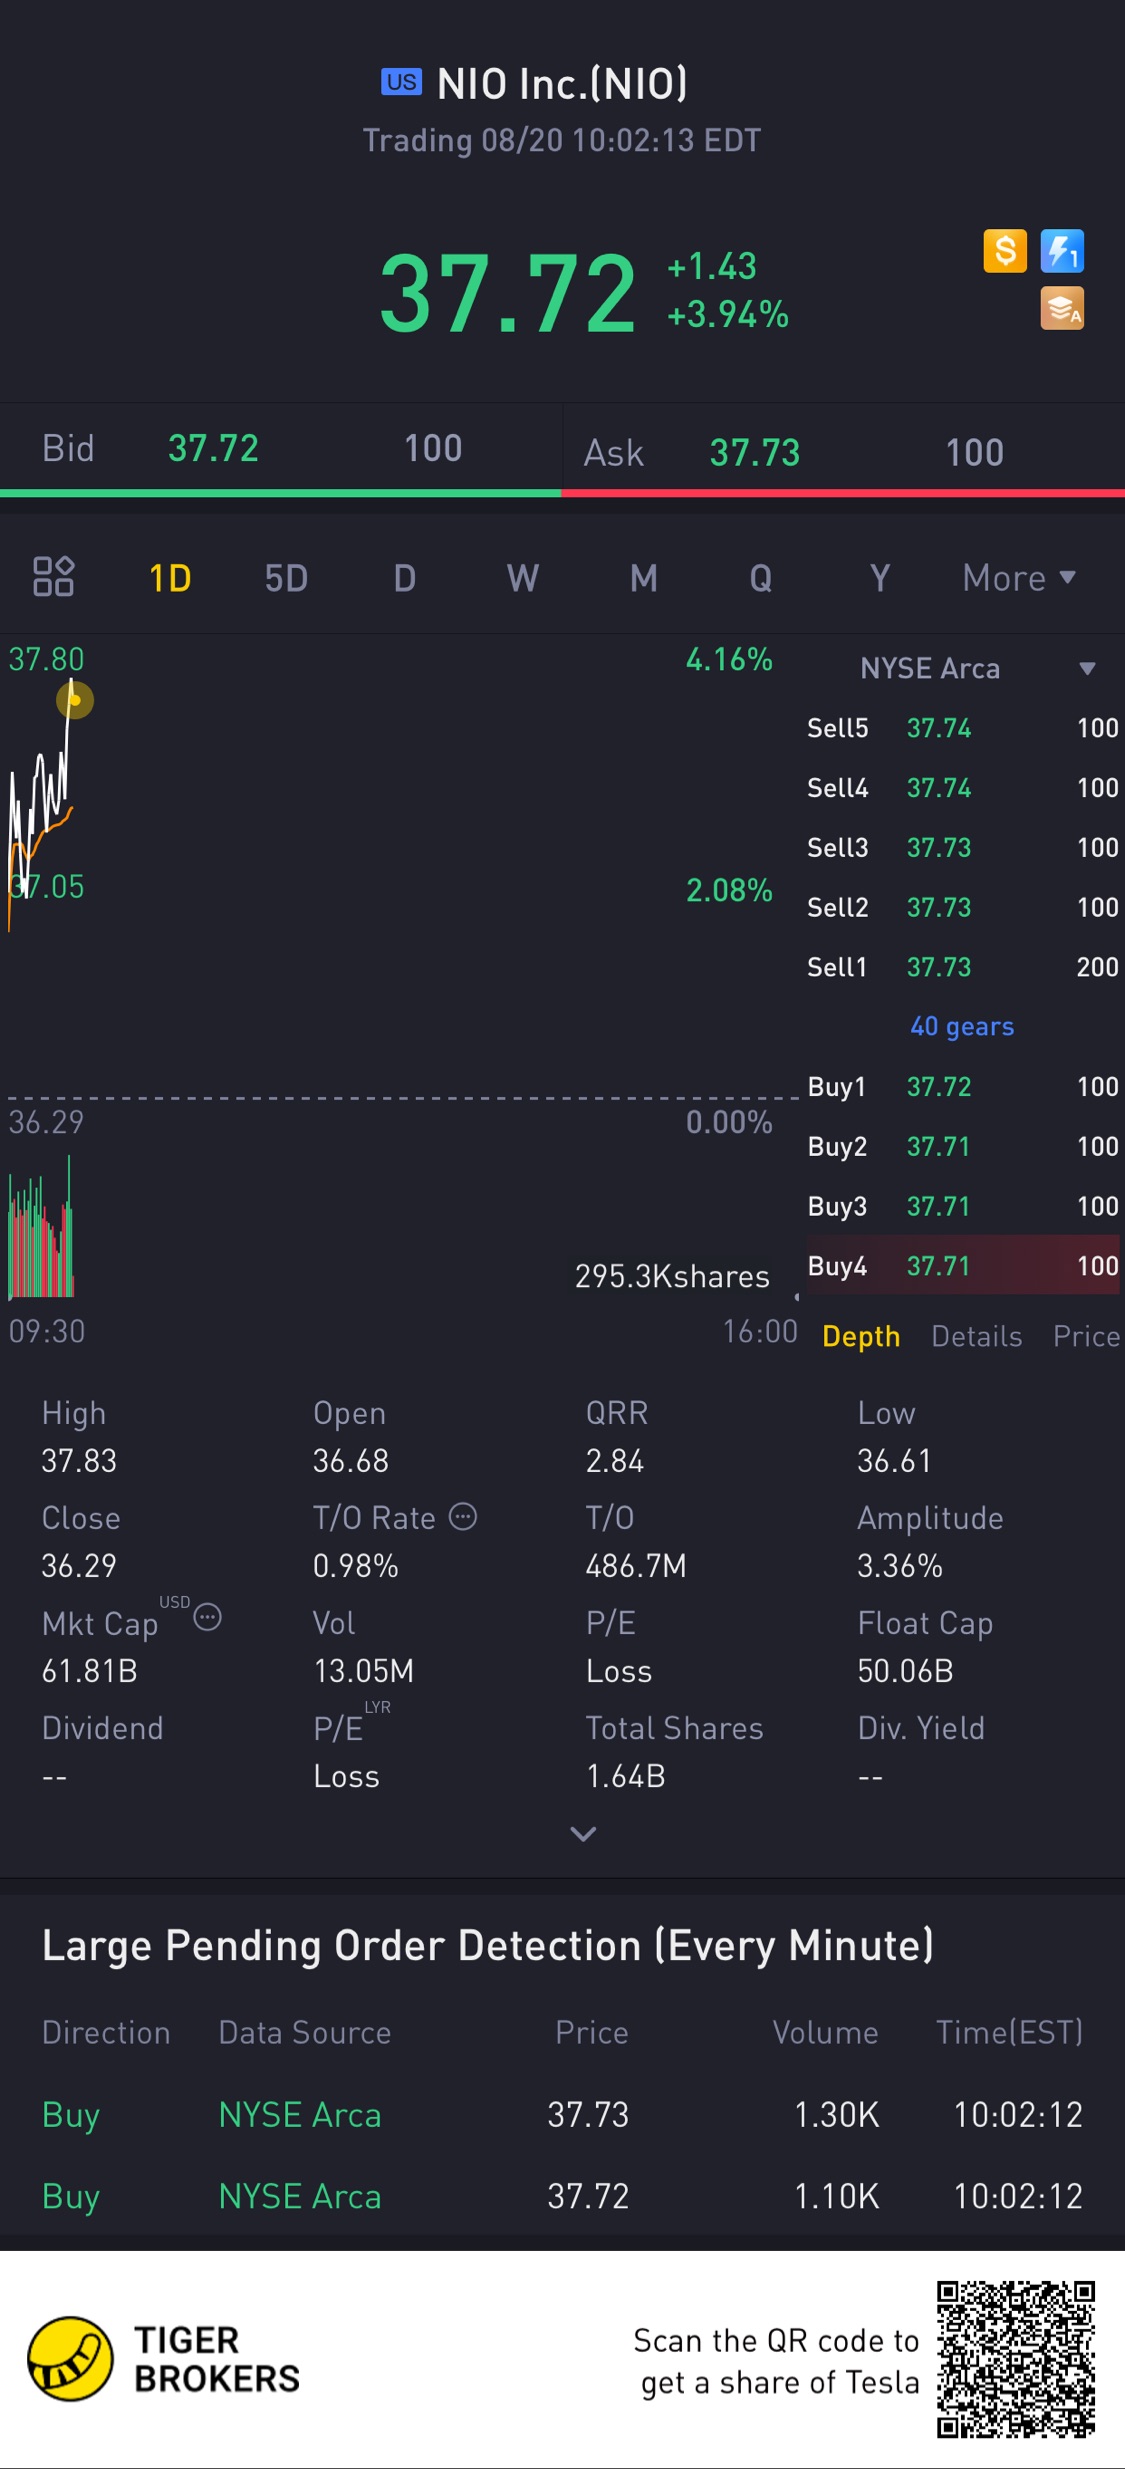Tap the yellow dollar sign trade icon
The width and height of the screenshot is (1125, 2469).
(1005, 251)
